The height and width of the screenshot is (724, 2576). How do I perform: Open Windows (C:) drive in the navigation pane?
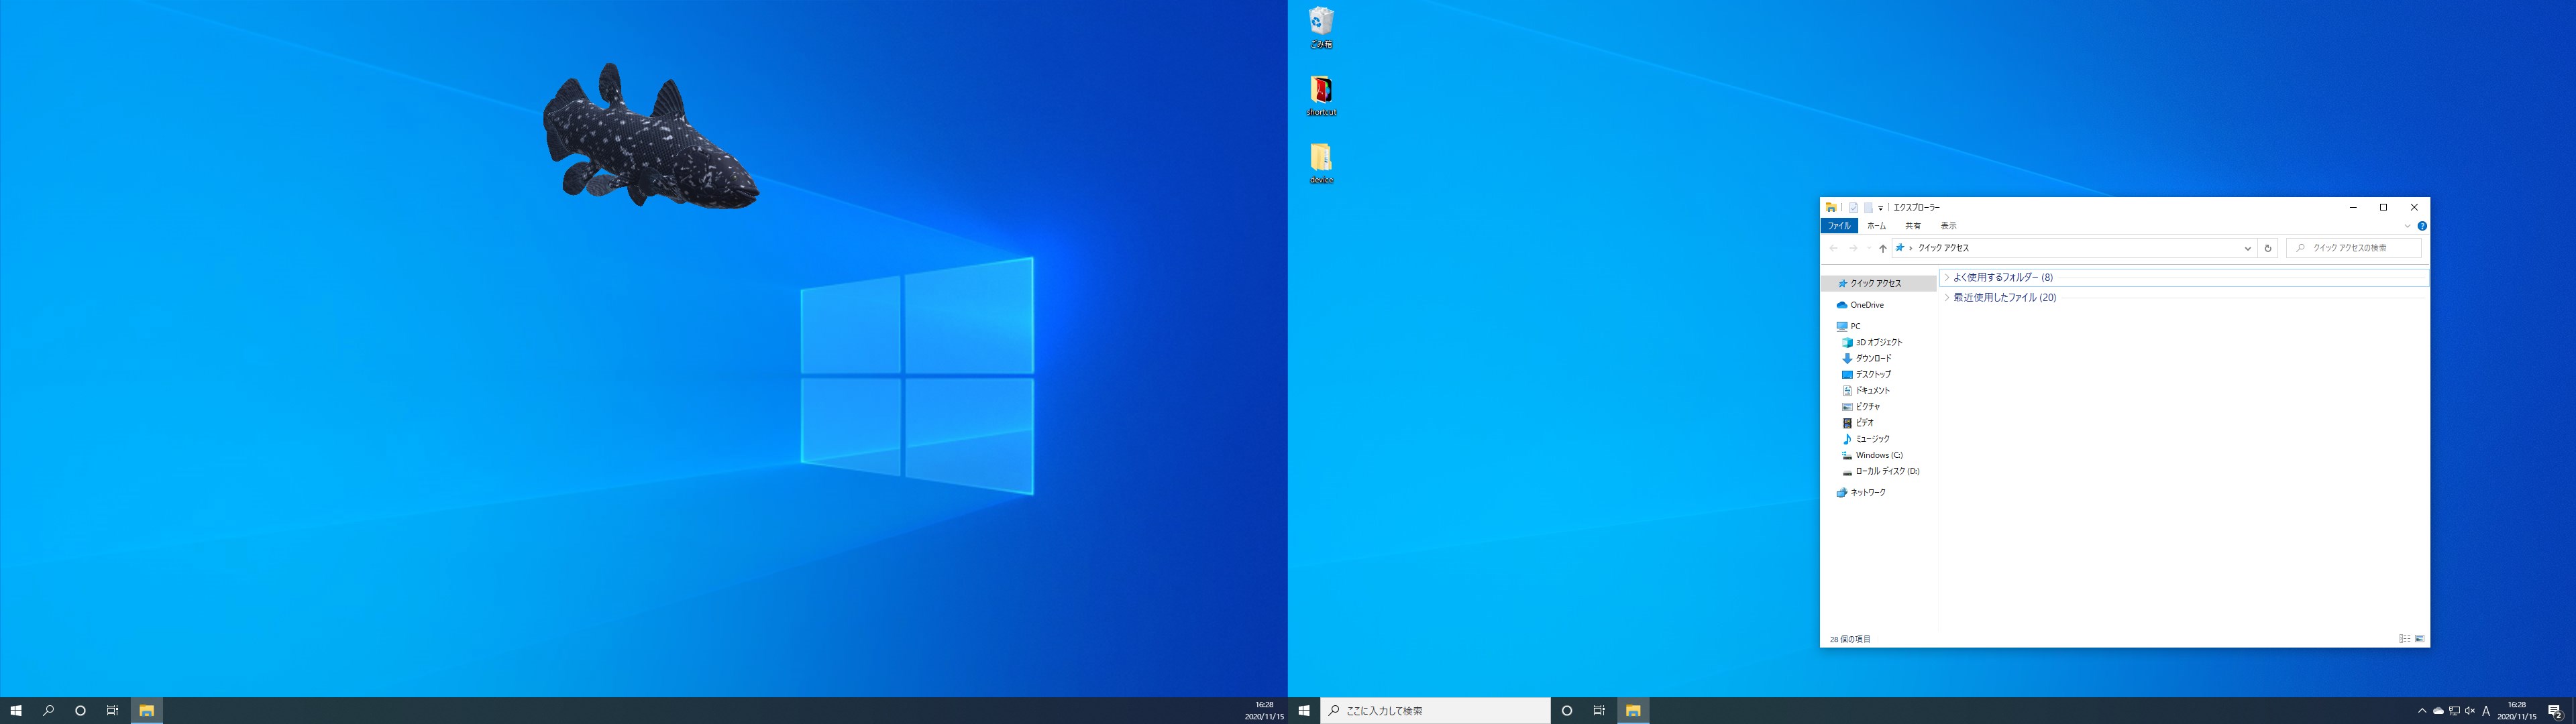click(1878, 455)
